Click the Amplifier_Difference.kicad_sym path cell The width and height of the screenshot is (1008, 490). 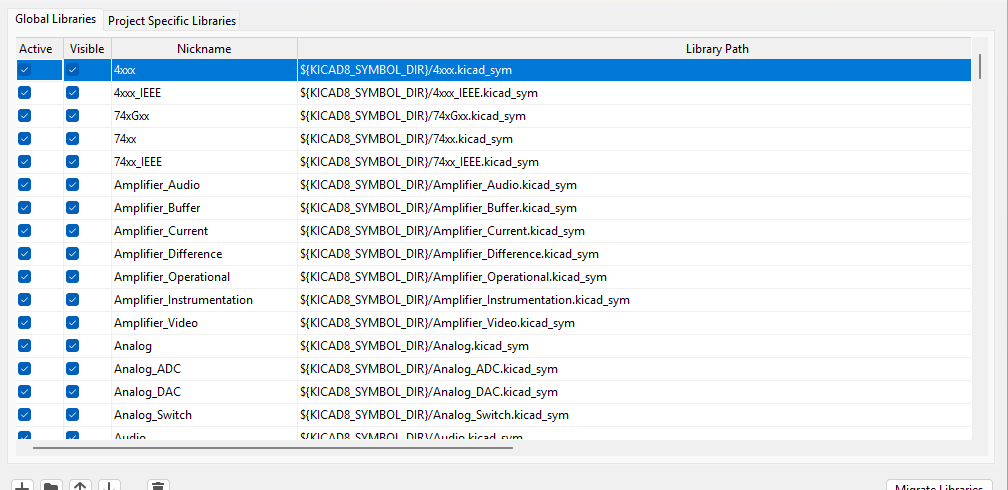(634, 254)
